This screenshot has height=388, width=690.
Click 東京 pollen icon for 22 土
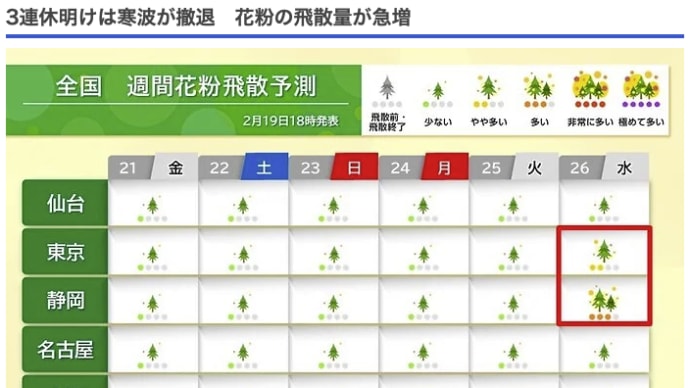pos(243,258)
